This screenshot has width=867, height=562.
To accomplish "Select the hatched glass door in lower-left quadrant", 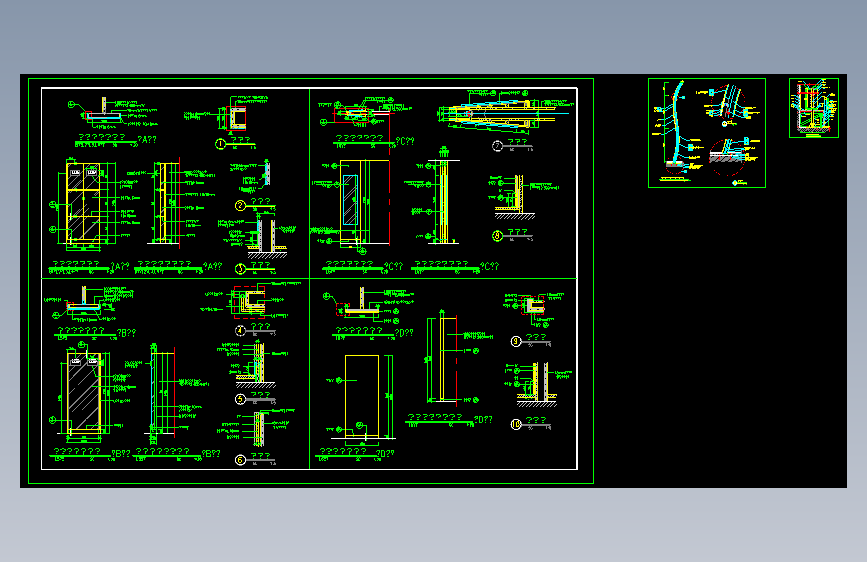I will [x=83, y=393].
